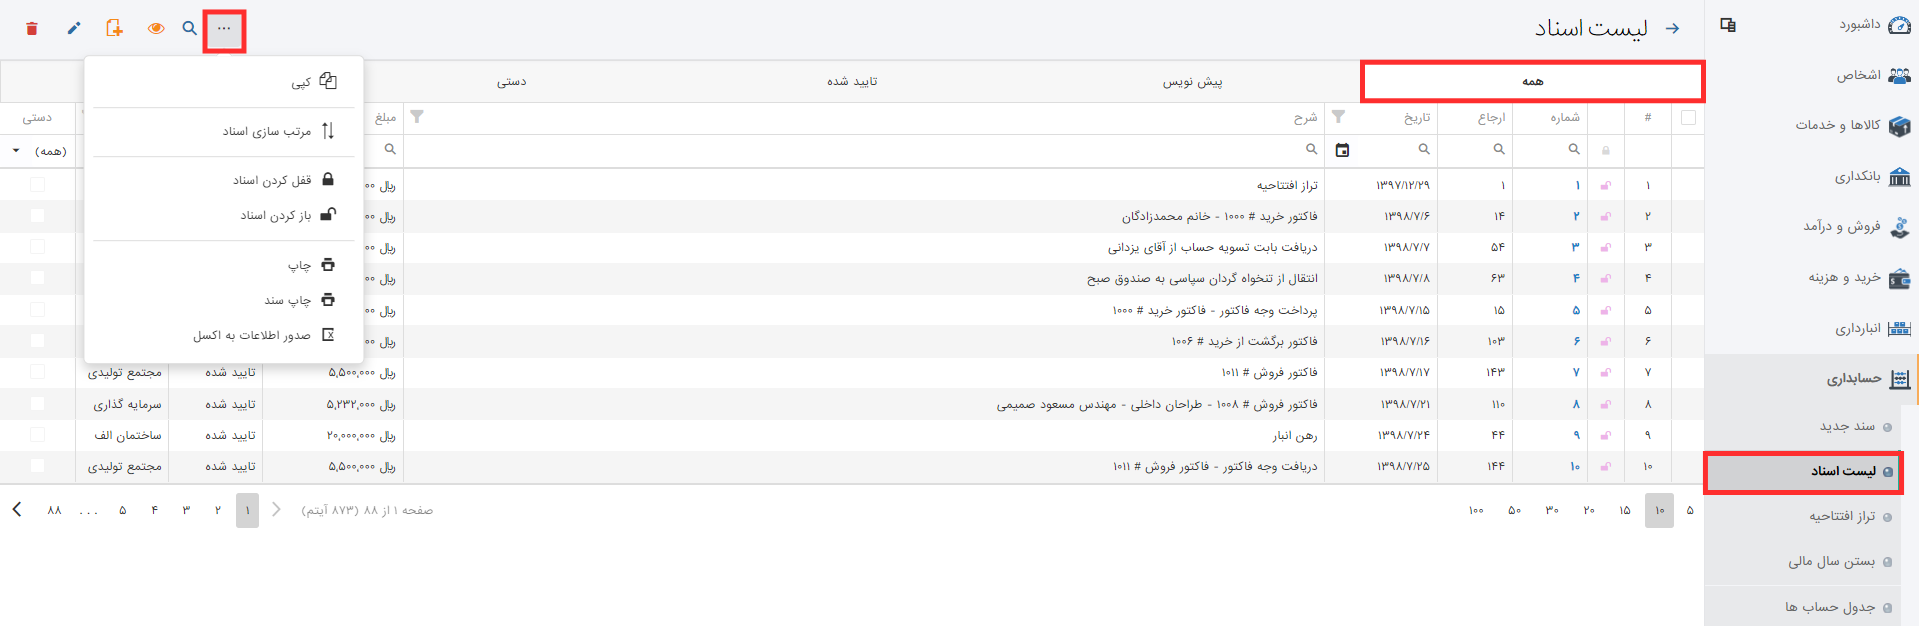Tick the select-all header checkbox
Image resolution: width=1919 pixels, height=626 pixels.
(x=1689, y=117)
